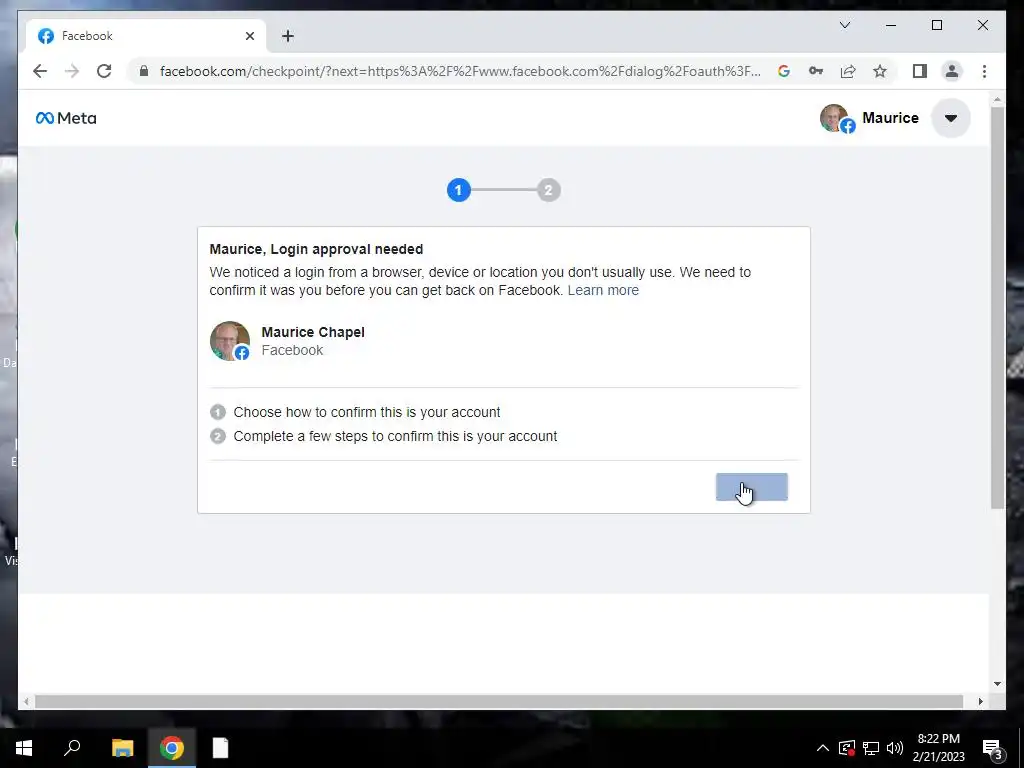Click the Maurice Chapel name text
Image resolution: width=1024 pixels, height=768 pixels.
[313, 332]
